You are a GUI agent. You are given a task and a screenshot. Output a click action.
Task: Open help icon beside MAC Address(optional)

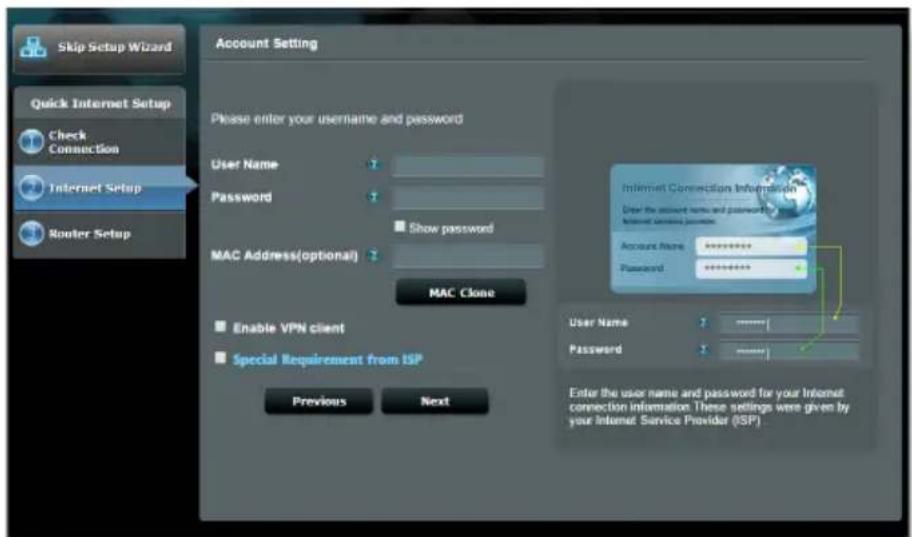[374, 255]
